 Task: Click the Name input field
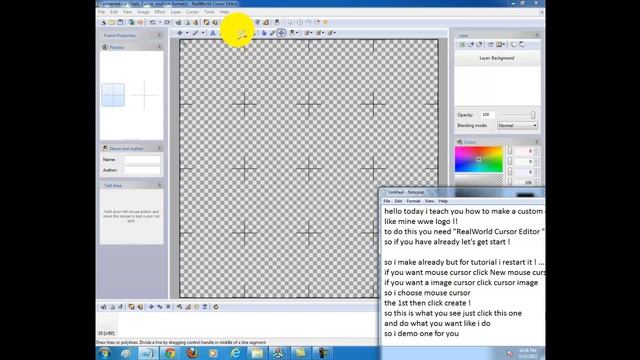[142, 160]
